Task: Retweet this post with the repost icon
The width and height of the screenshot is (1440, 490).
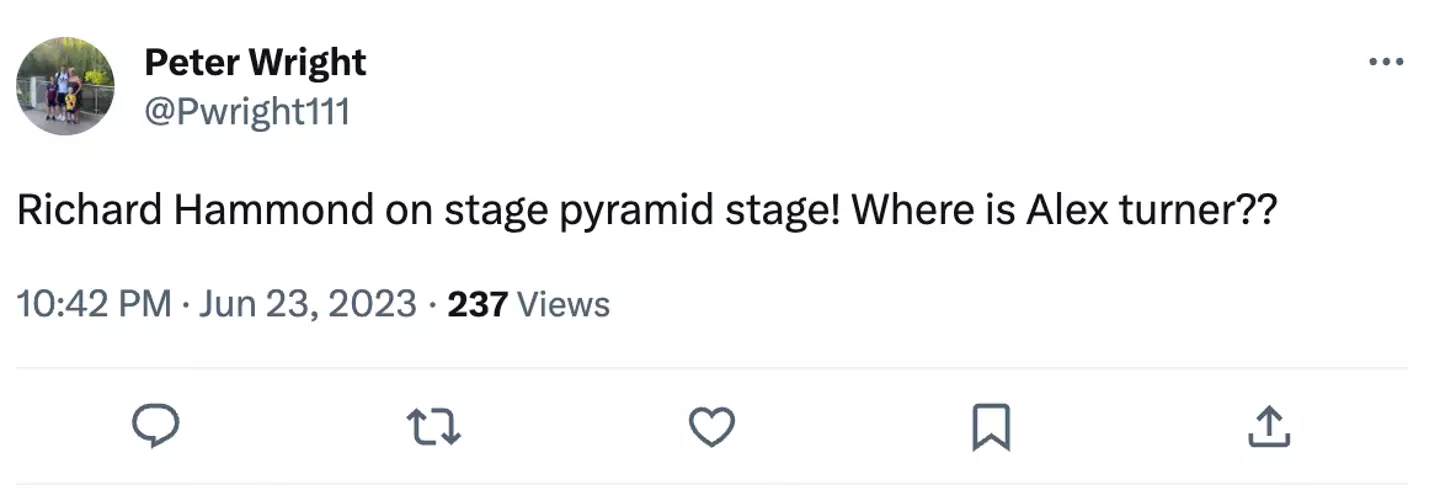Action: 435,427
